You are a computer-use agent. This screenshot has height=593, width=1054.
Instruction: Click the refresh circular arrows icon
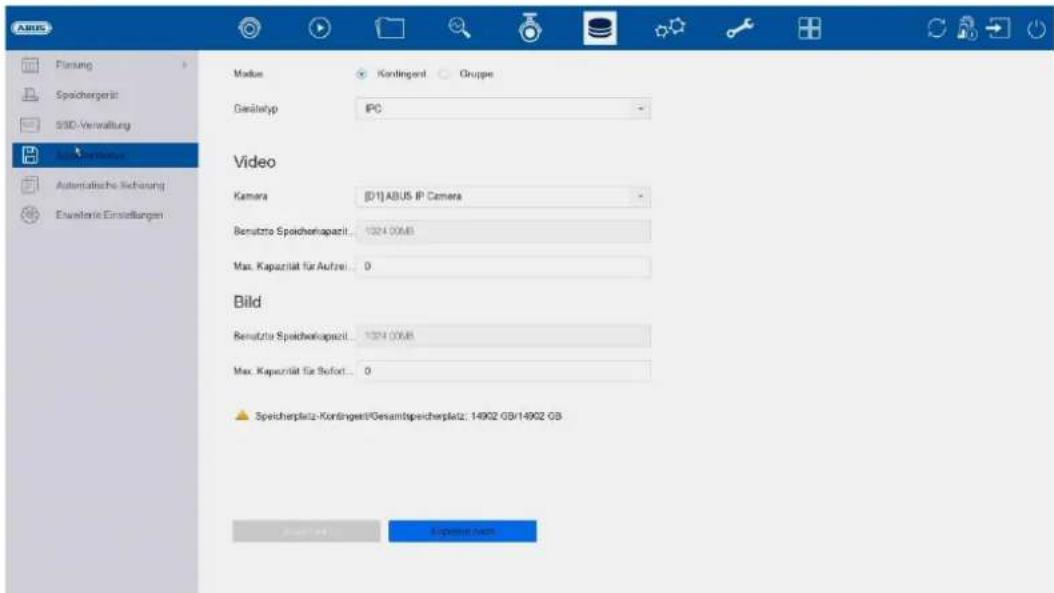[x=936, y=28]
